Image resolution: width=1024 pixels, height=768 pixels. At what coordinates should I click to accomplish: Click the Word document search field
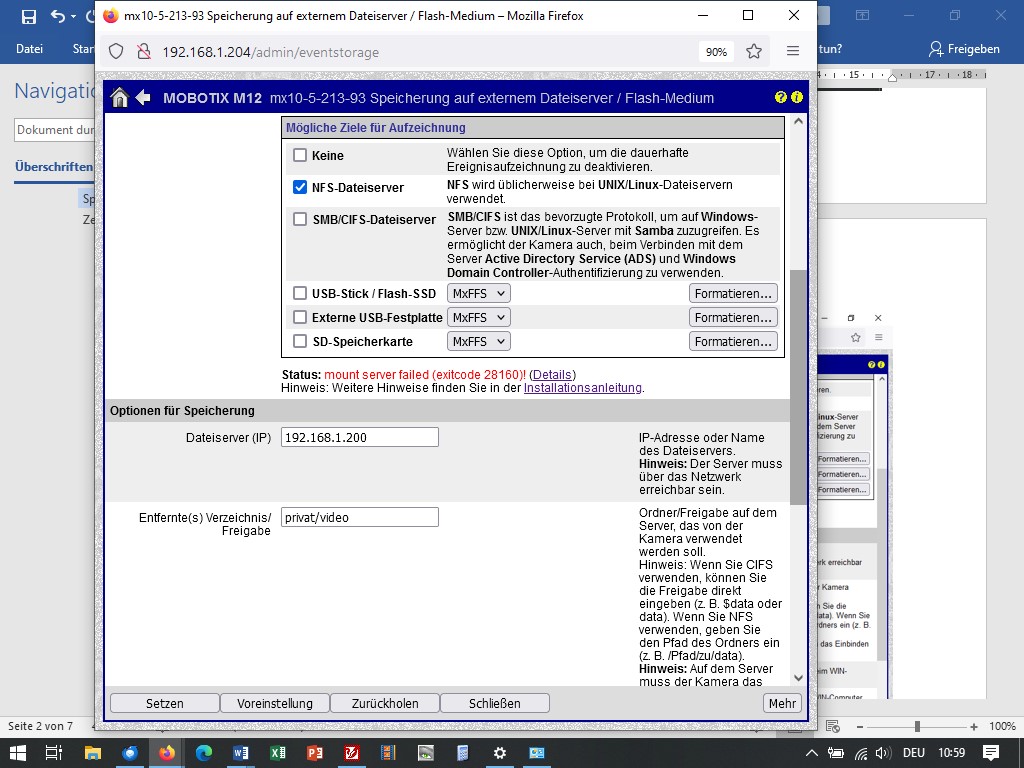coord(55,130)
